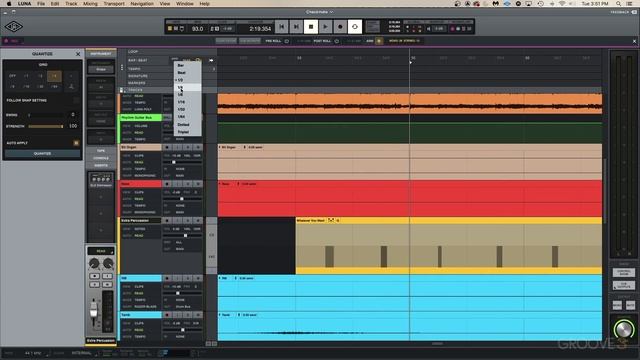Click the Universal Audio logo icon
The image size is (640, 360).
pos(13,27)
